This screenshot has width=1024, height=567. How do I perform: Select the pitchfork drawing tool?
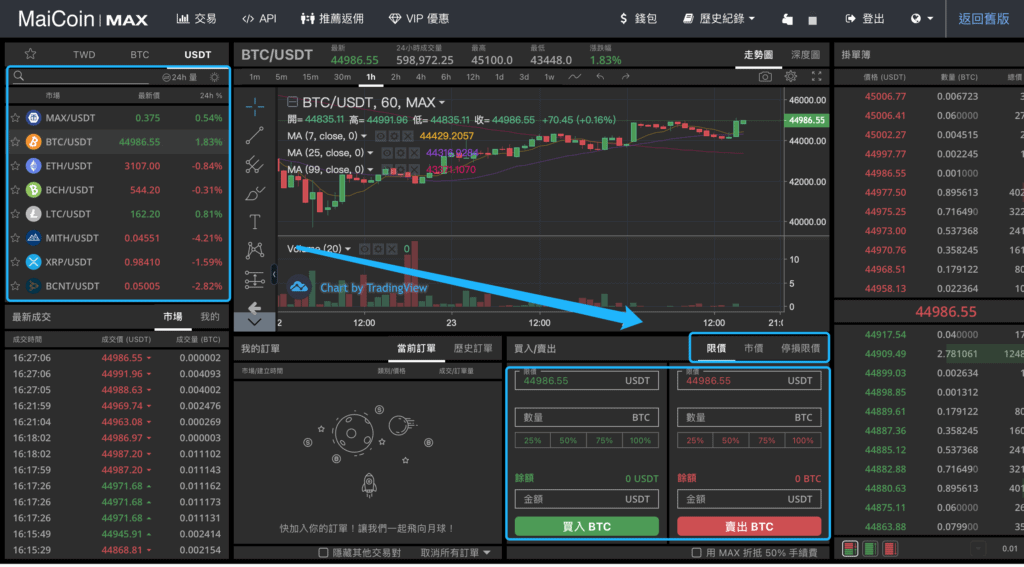pos(255,165)
